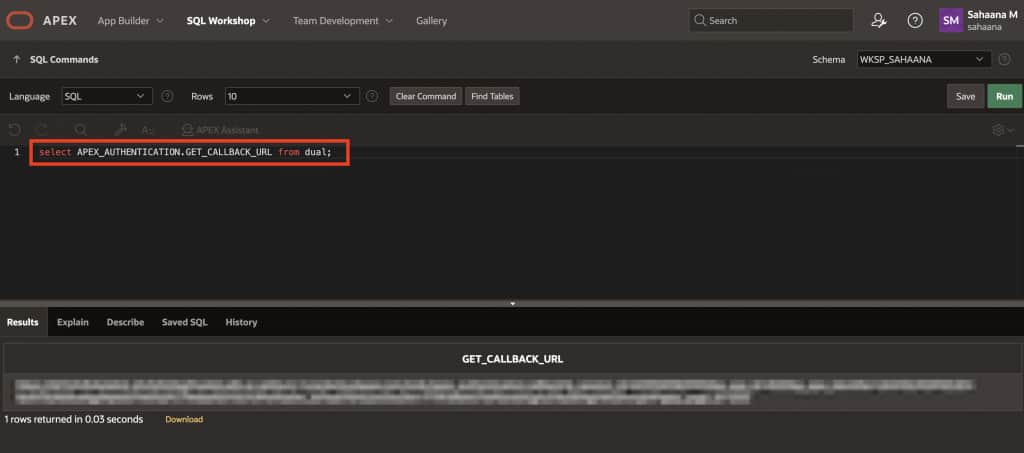
Task: Open the editor settings gear menu
Action: [1003, 130]
